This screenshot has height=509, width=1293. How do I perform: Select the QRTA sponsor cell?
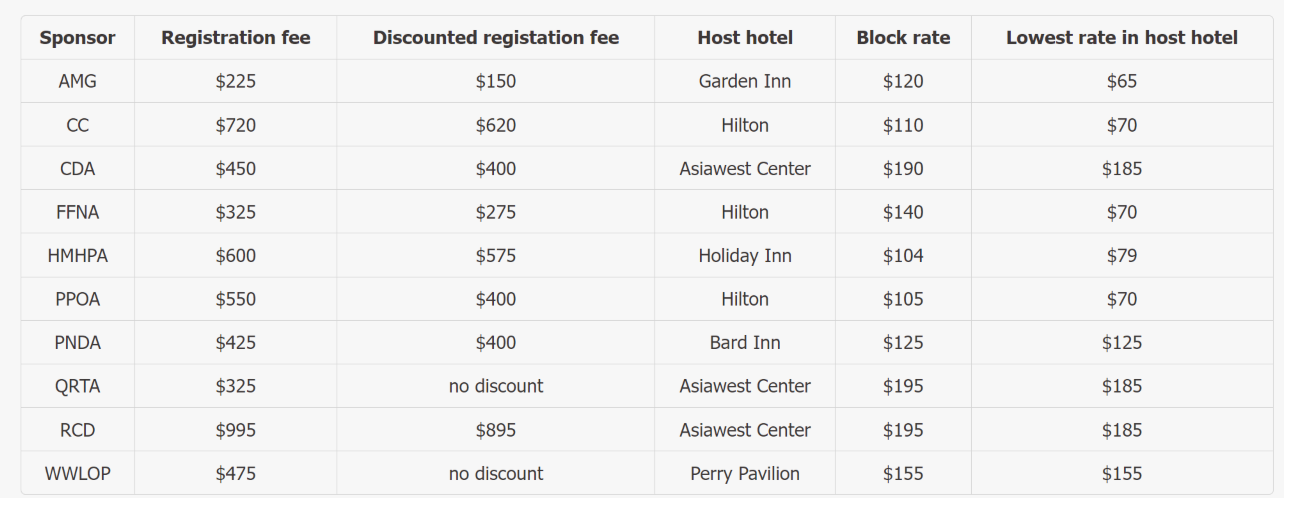click(x=77, y=386)
